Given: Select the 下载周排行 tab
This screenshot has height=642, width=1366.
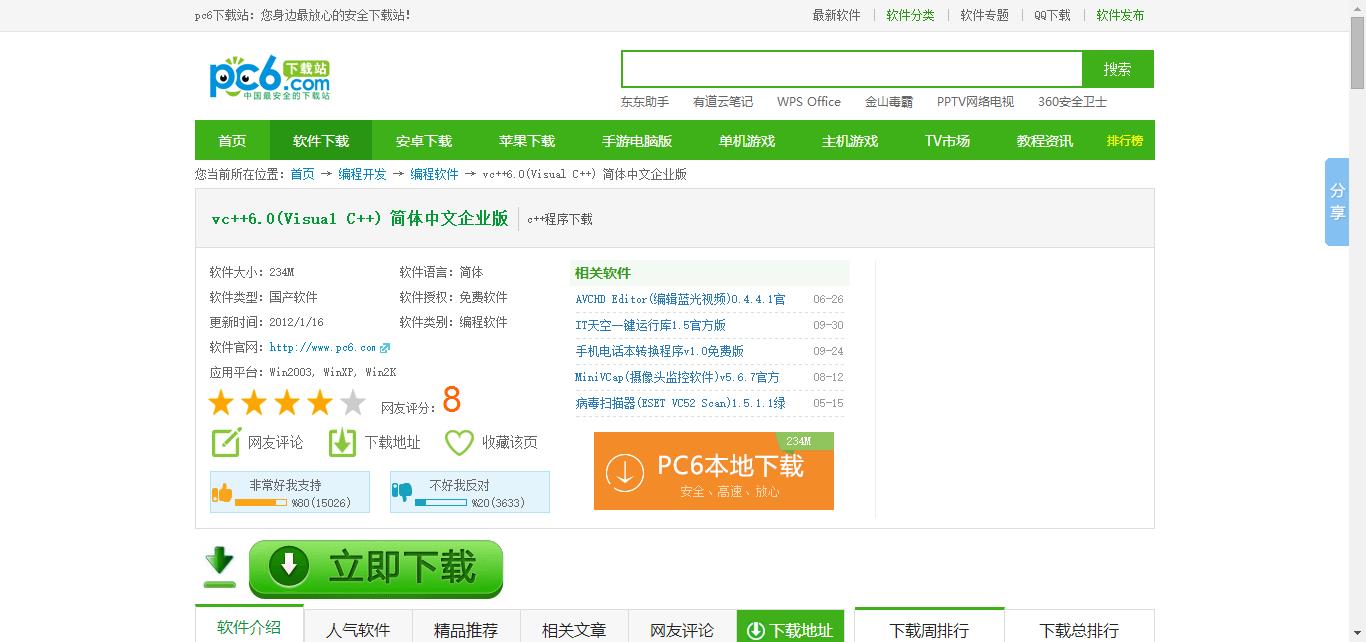Looking at the screenshot, I should point(929,627).
